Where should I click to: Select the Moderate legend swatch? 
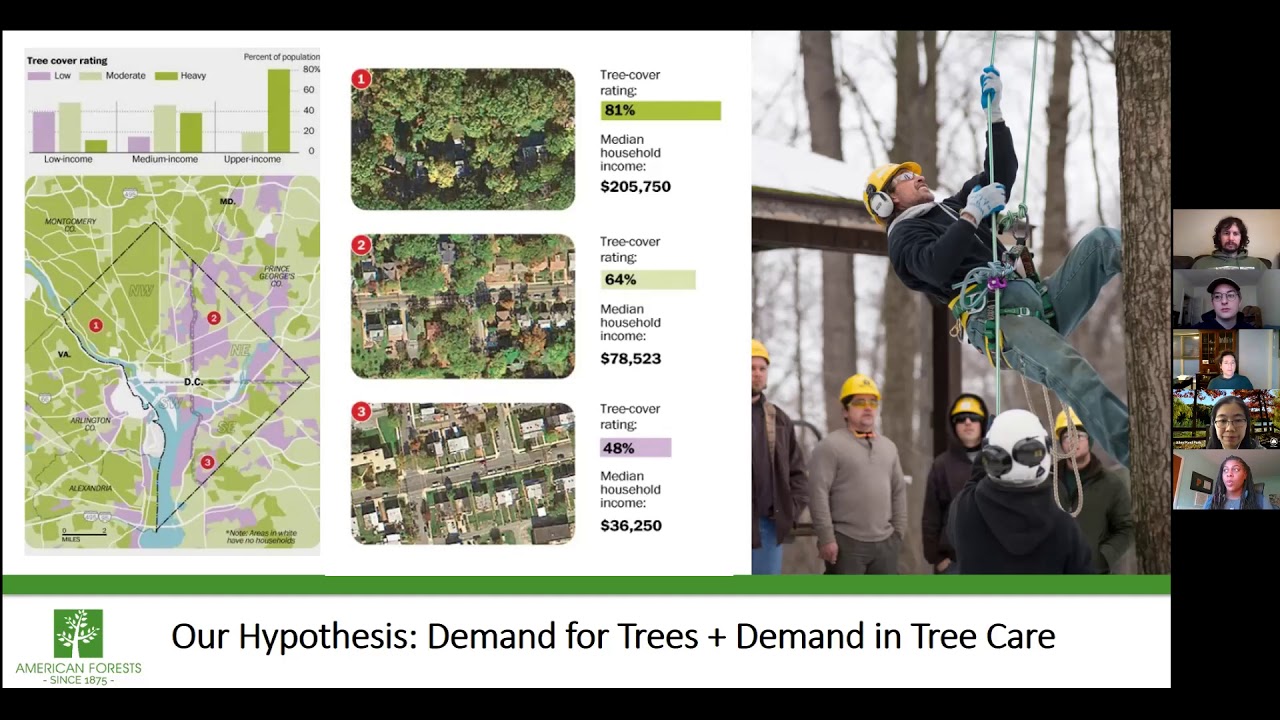point(90,76)
